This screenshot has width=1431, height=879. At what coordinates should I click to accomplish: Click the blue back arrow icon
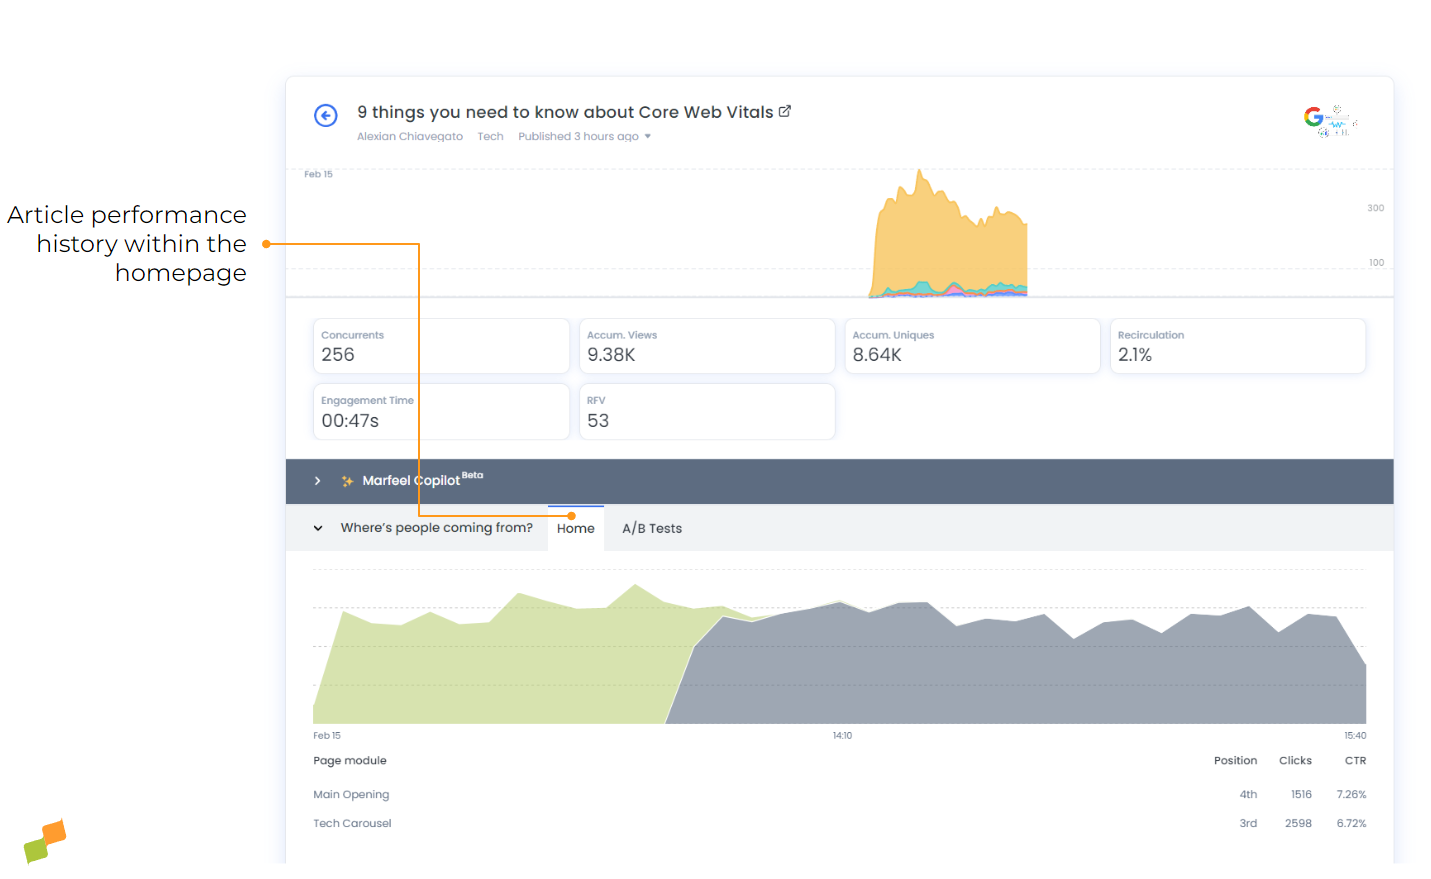[325, 115]
